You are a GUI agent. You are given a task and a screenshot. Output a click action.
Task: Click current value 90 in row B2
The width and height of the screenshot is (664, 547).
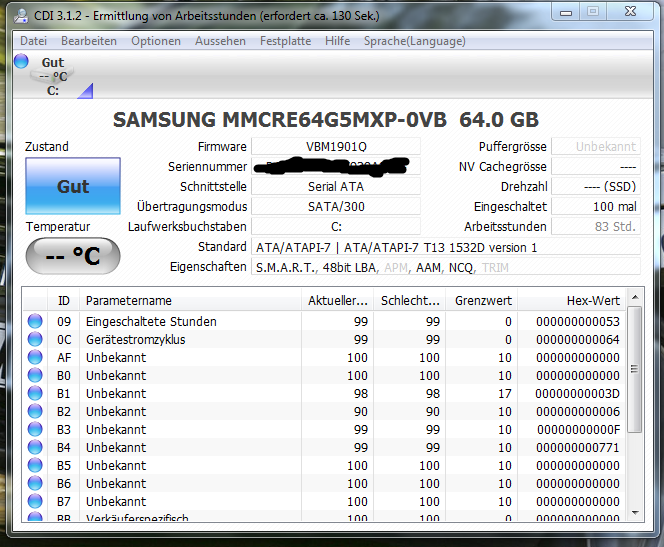tap(361, 412)
